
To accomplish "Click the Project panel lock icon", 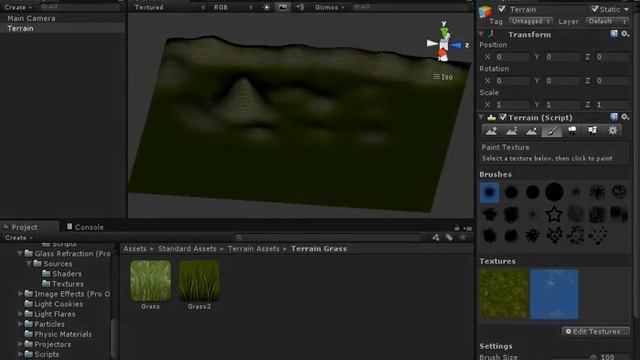I will tap(457, 228).
